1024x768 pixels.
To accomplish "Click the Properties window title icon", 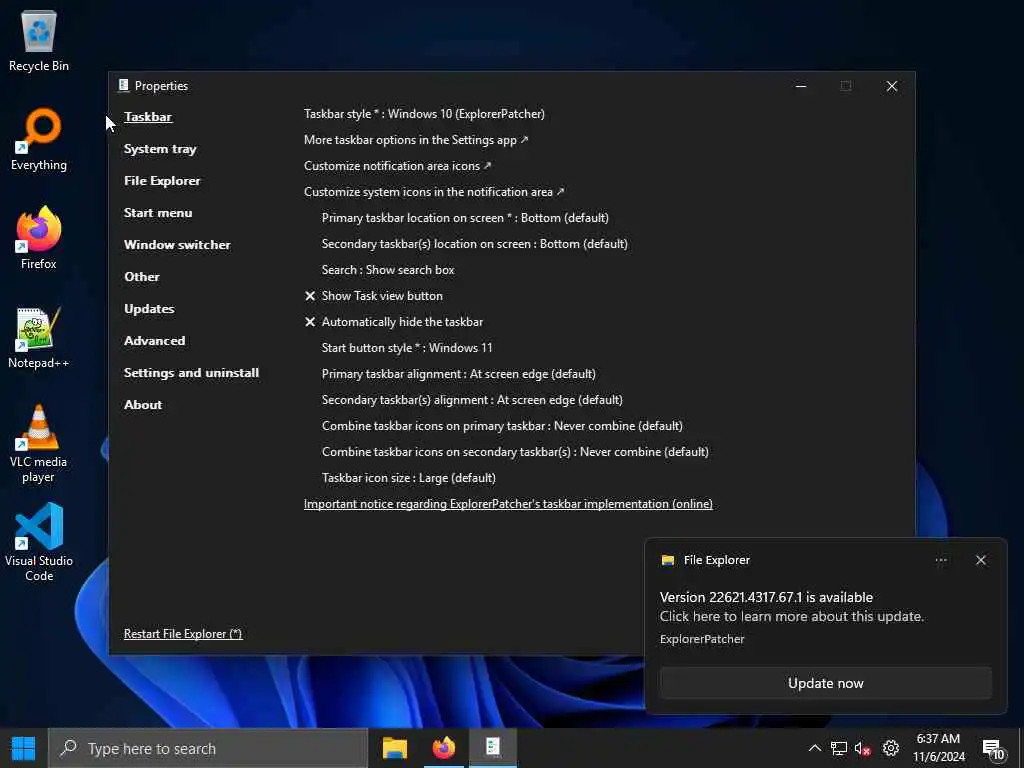I will (x=123, y=86).
